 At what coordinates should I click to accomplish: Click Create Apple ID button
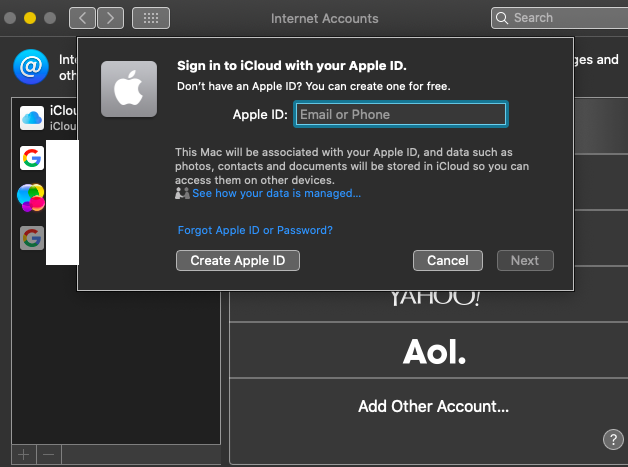click(238, 261)
